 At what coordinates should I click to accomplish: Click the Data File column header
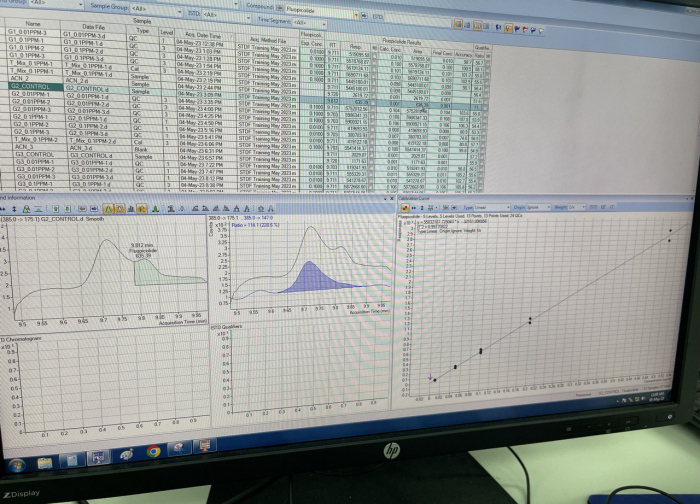93,27
